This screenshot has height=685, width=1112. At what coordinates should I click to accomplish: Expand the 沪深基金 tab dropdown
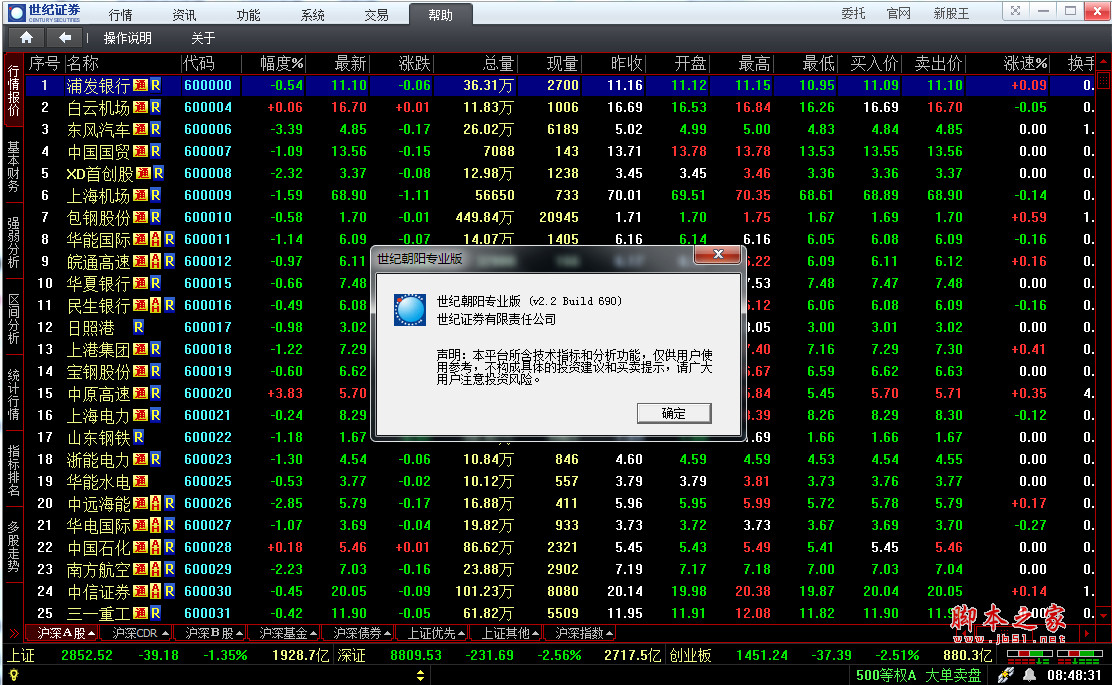tap(313, 633)
